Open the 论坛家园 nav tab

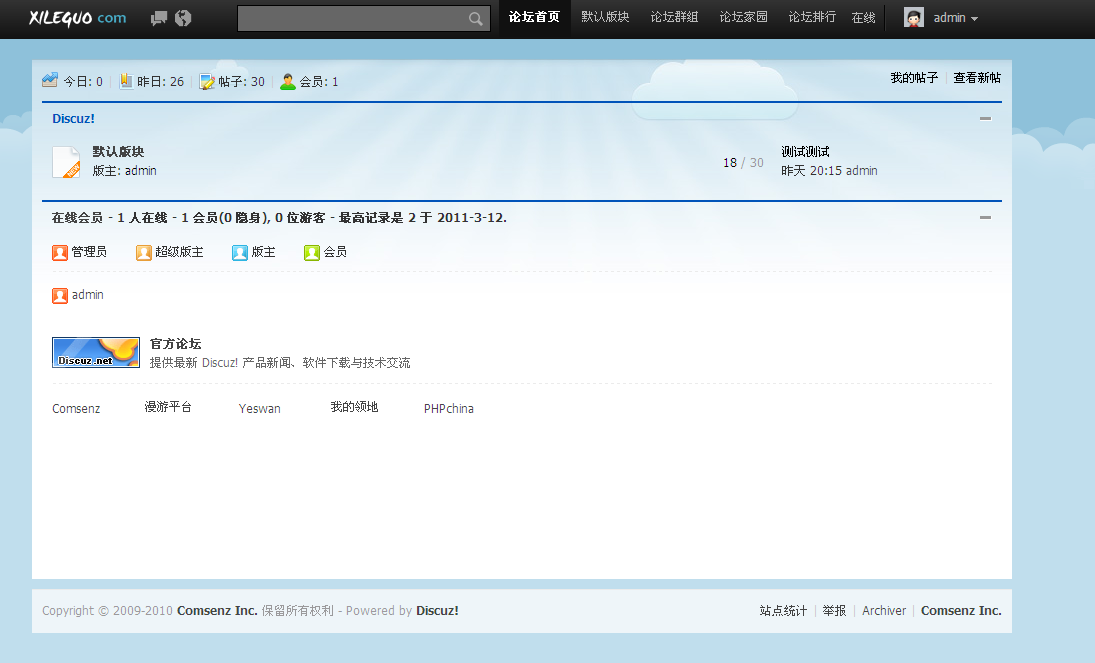pos(743,17)
